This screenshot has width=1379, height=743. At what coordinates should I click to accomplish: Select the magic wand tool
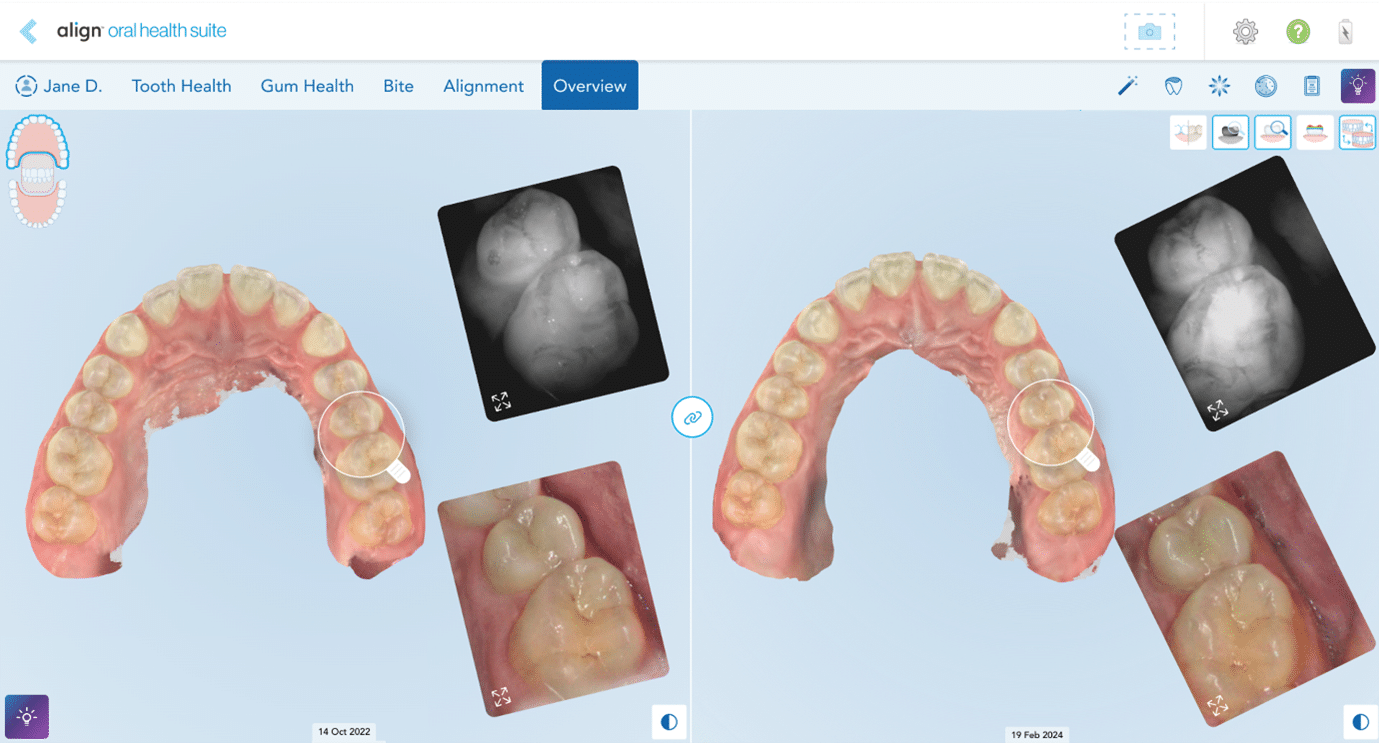click(x=1128, y=86)
